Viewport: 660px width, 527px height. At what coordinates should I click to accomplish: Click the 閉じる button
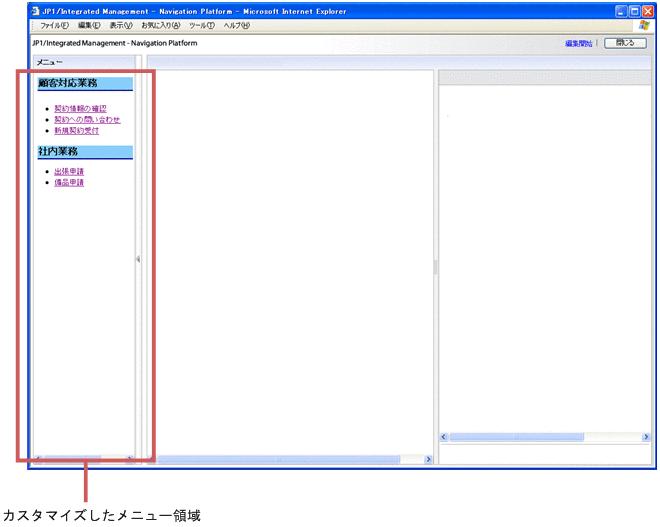click(625, 43)
